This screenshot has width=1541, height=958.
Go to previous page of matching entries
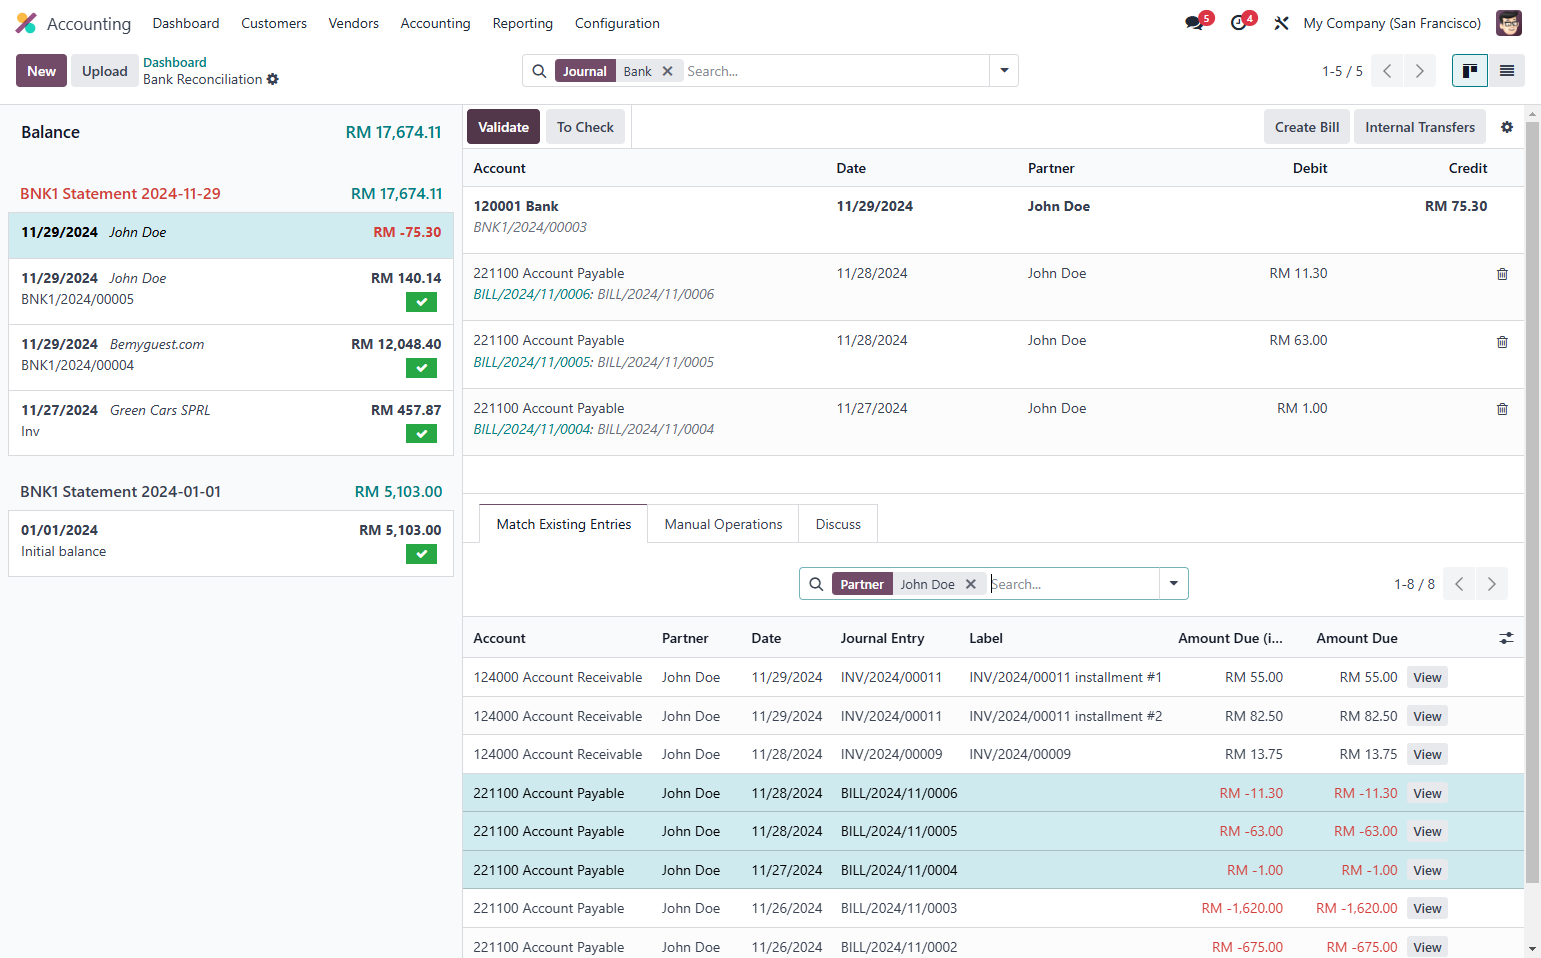pyautogui.click(x=1459, y=584)
